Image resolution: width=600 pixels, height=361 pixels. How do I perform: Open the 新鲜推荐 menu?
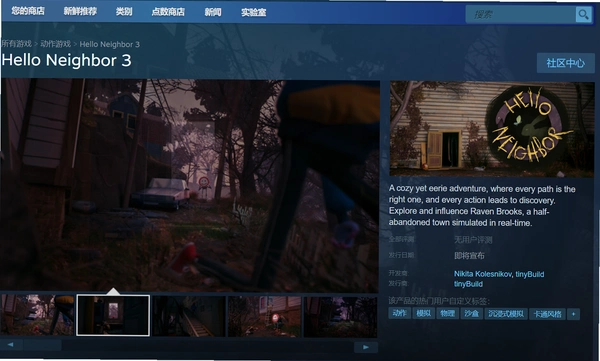80,11
